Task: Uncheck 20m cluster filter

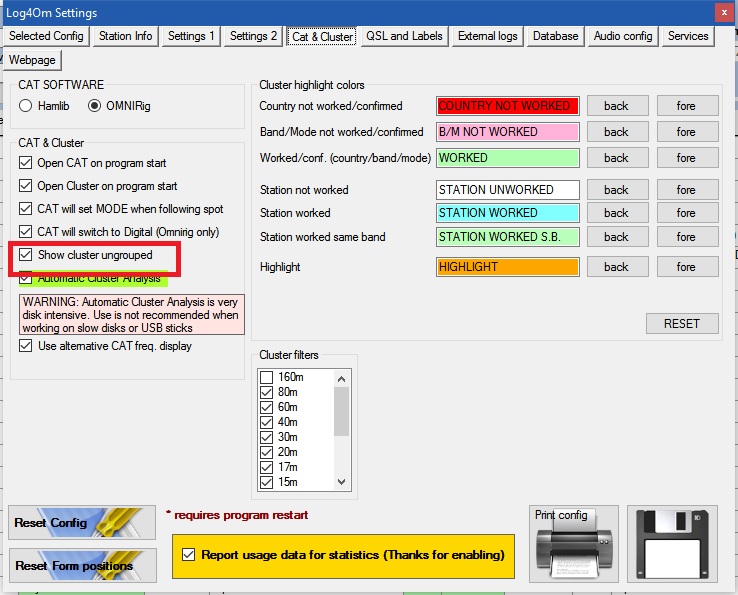Action: (266, 452)
